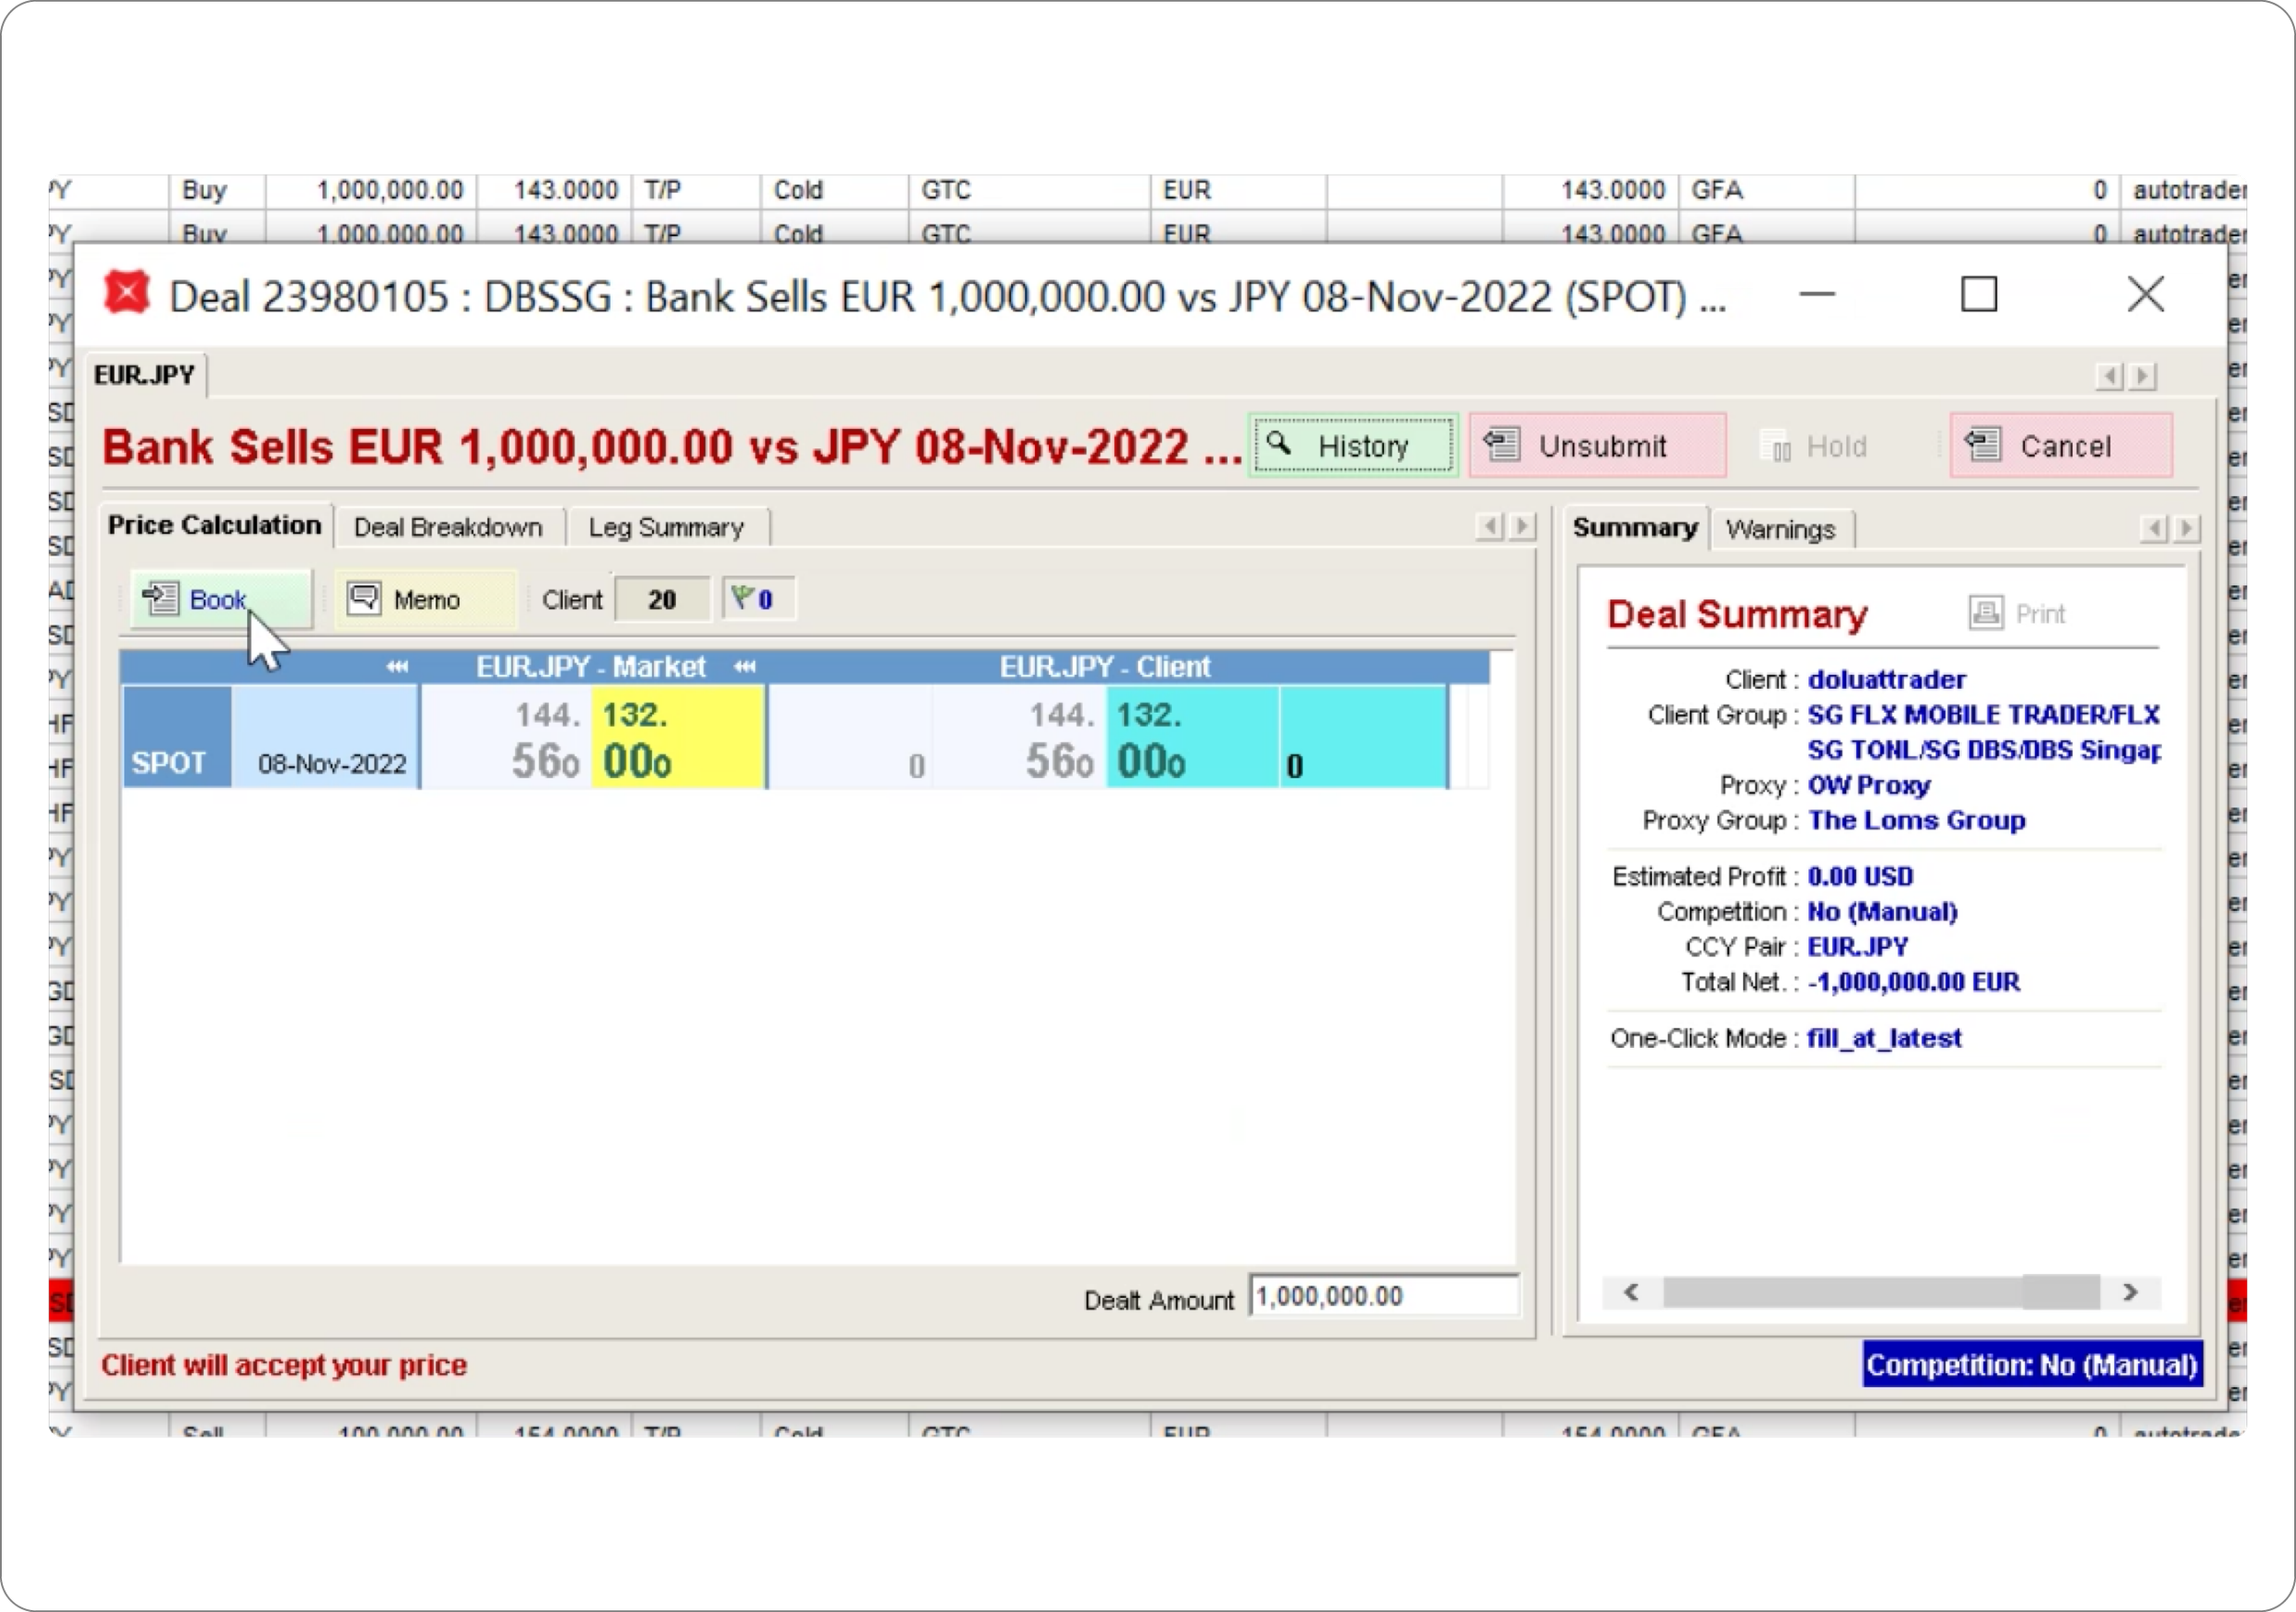
Task: Switch to the Deal Breakdown tab
Action: click(448, 527)
